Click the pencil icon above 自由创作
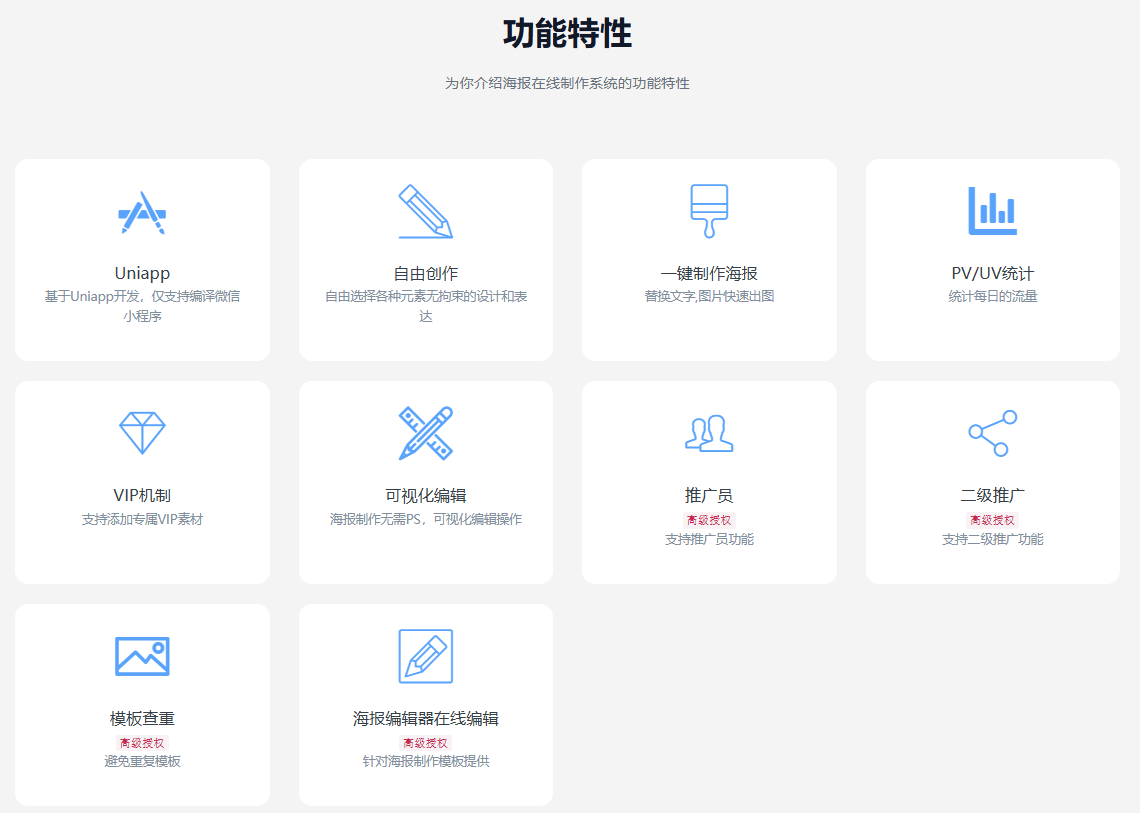Image resolution: width=1140 pixels, height=813 pixels. tap(426, 212)
